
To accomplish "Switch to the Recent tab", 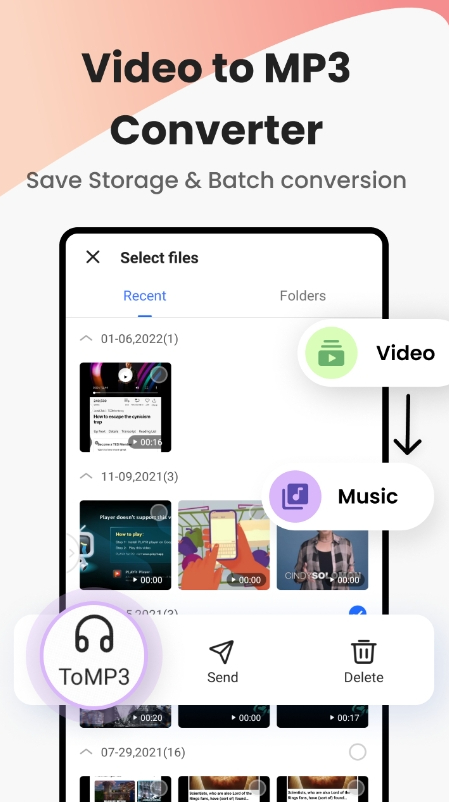I will [145, 296].
